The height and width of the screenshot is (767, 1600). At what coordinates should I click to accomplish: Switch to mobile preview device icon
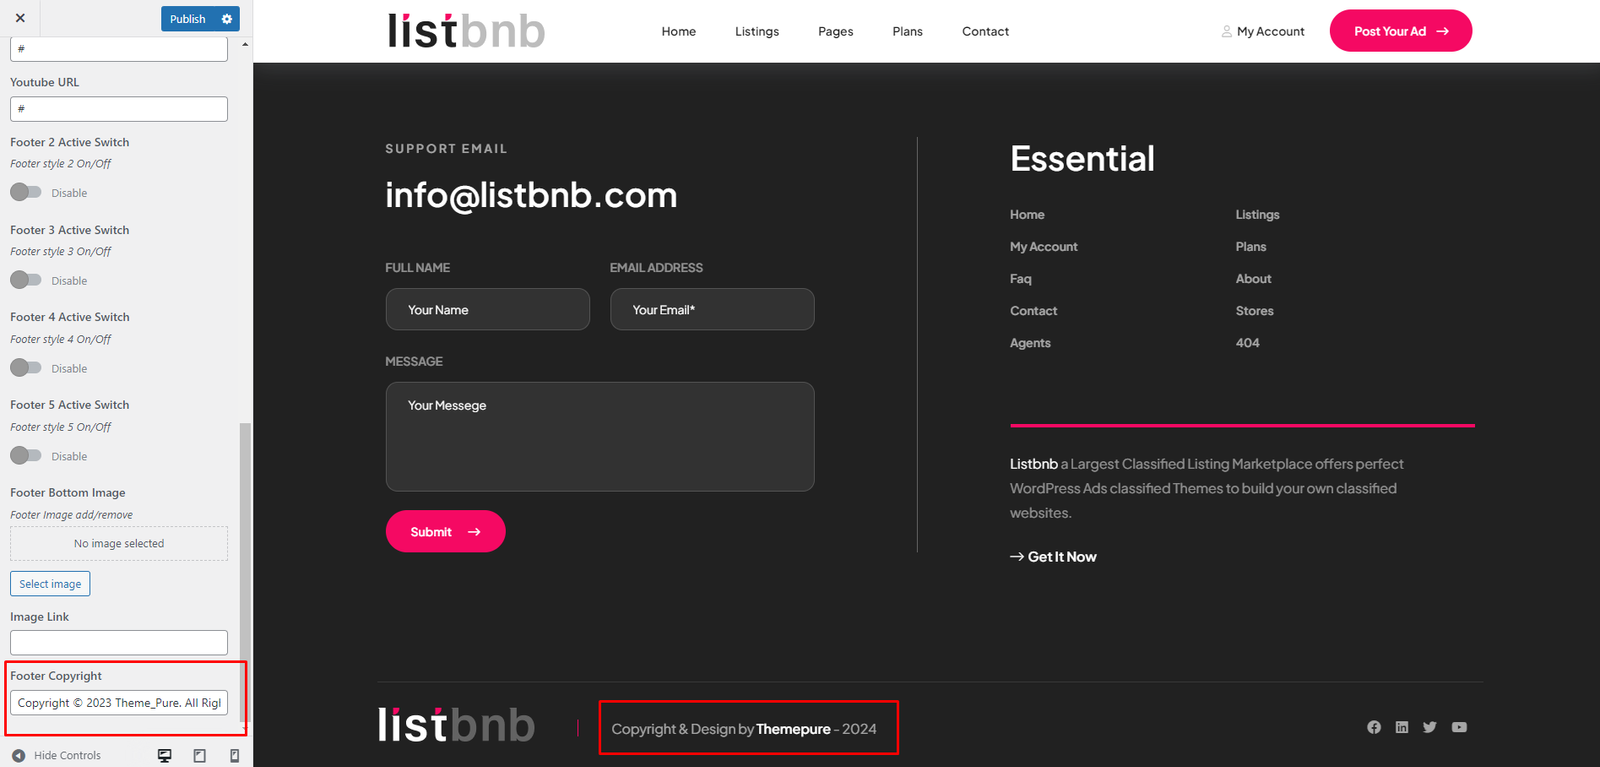(x=235, y=756)
